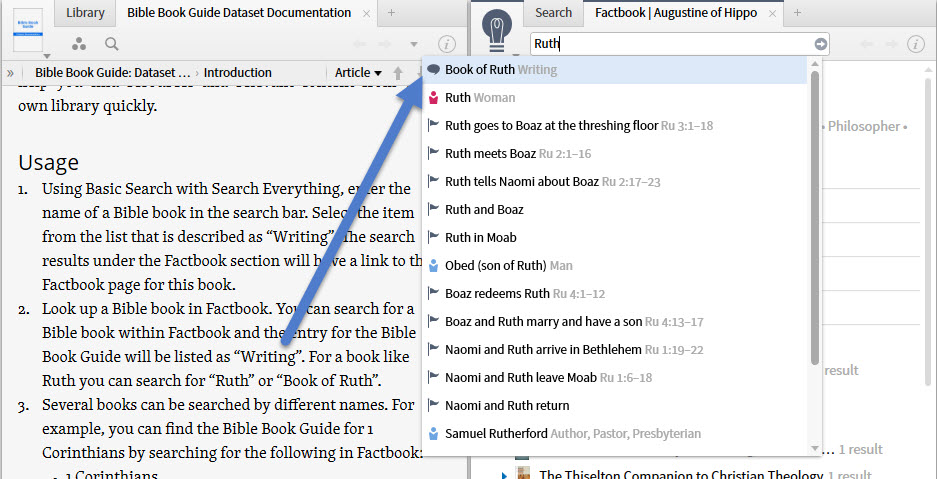Click the three-dot visual filter icon
The height and width of the screenshot is (479, 937).
click(x=79, y=44)
